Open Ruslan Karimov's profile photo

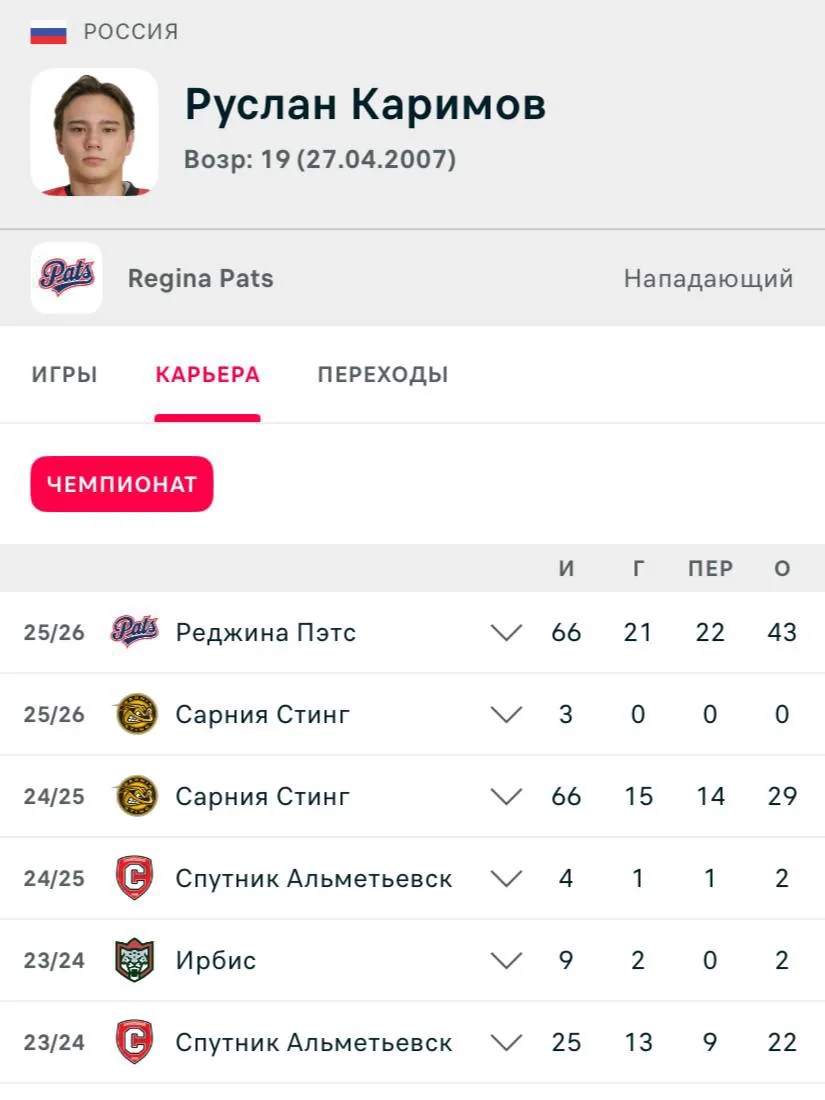pos(94,132)
